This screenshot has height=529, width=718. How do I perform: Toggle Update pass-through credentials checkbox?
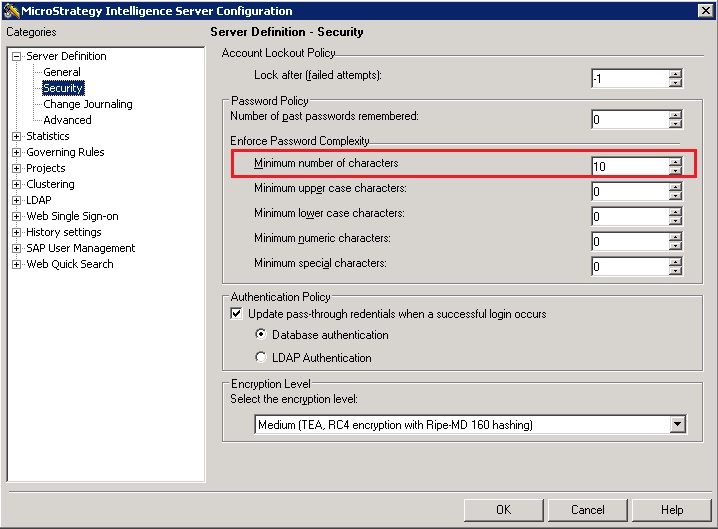(236, 314)
